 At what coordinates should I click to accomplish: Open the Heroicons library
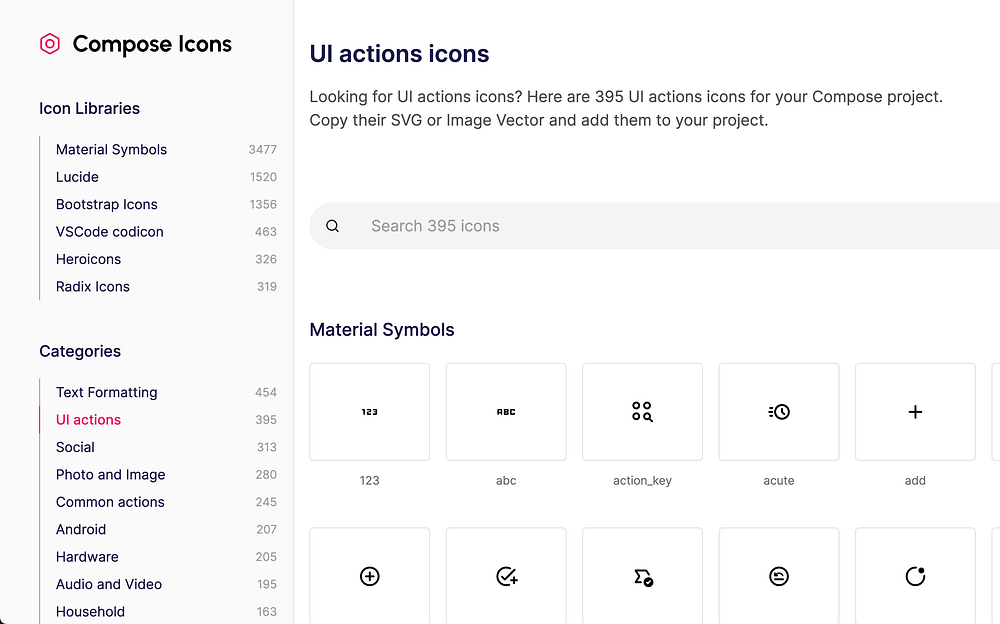[88, 259]
